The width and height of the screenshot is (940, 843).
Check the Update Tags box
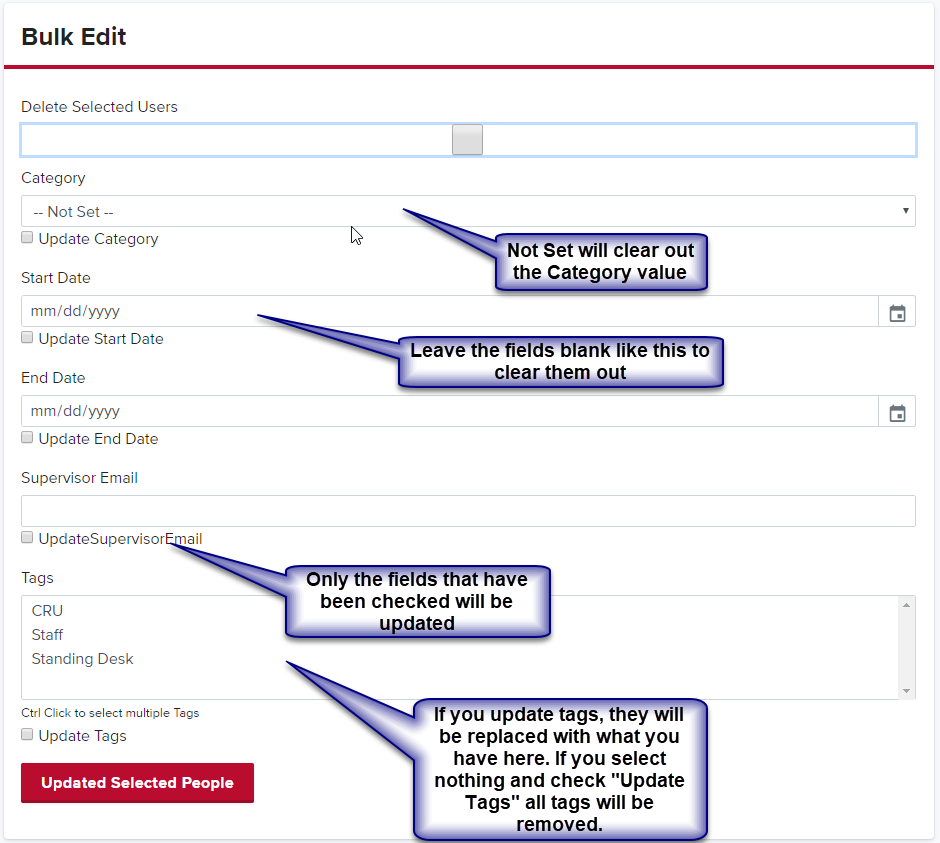point(26,735)
